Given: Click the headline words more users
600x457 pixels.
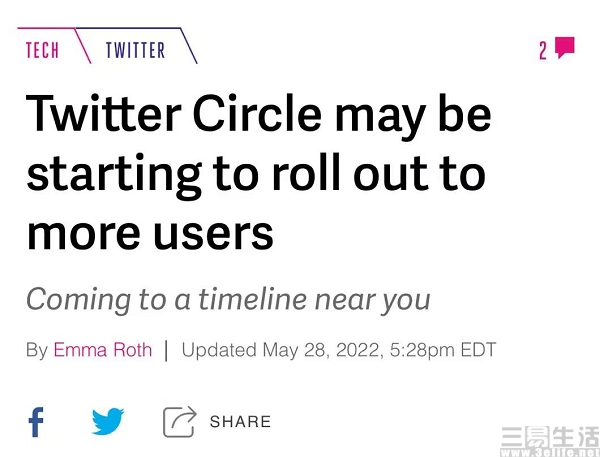Looking at the screenshot, I should coord(150,233).
